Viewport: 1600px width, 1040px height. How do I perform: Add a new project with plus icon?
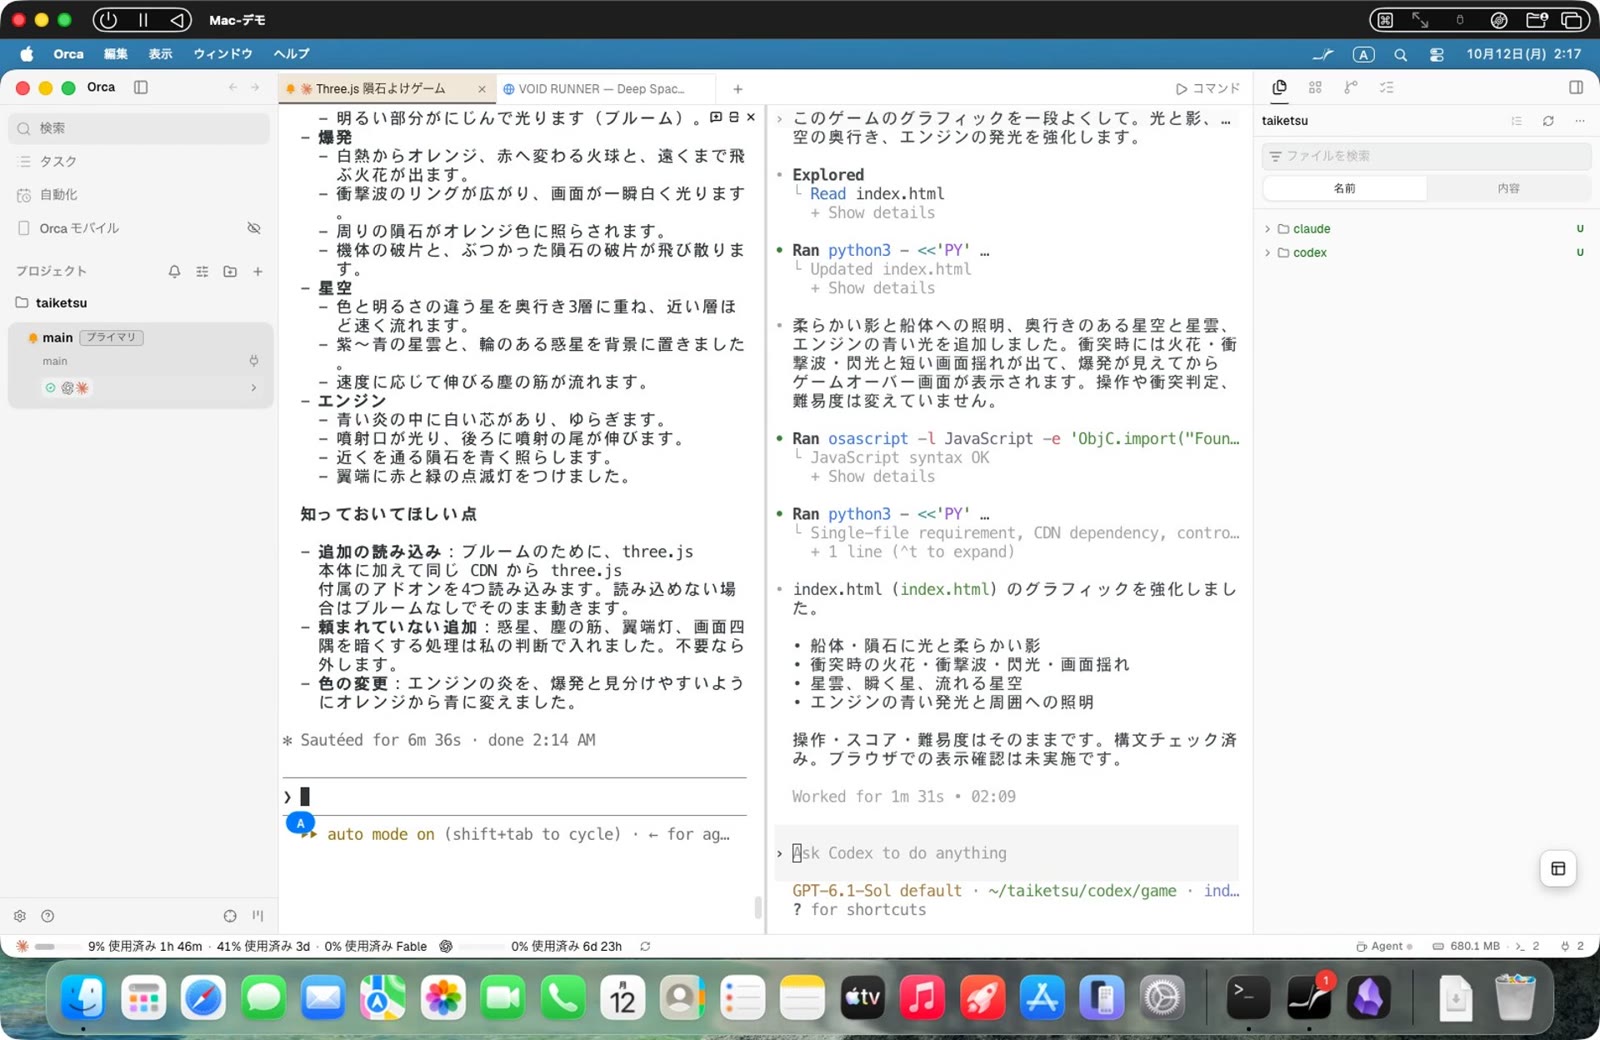(258, 271)
